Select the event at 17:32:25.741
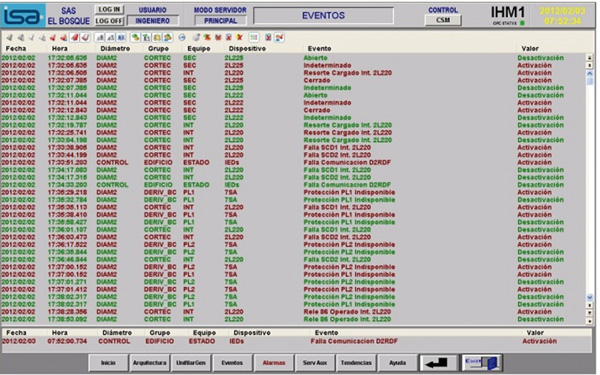The height and width of the screenshot is (375, 600). [x=292, y=132]
